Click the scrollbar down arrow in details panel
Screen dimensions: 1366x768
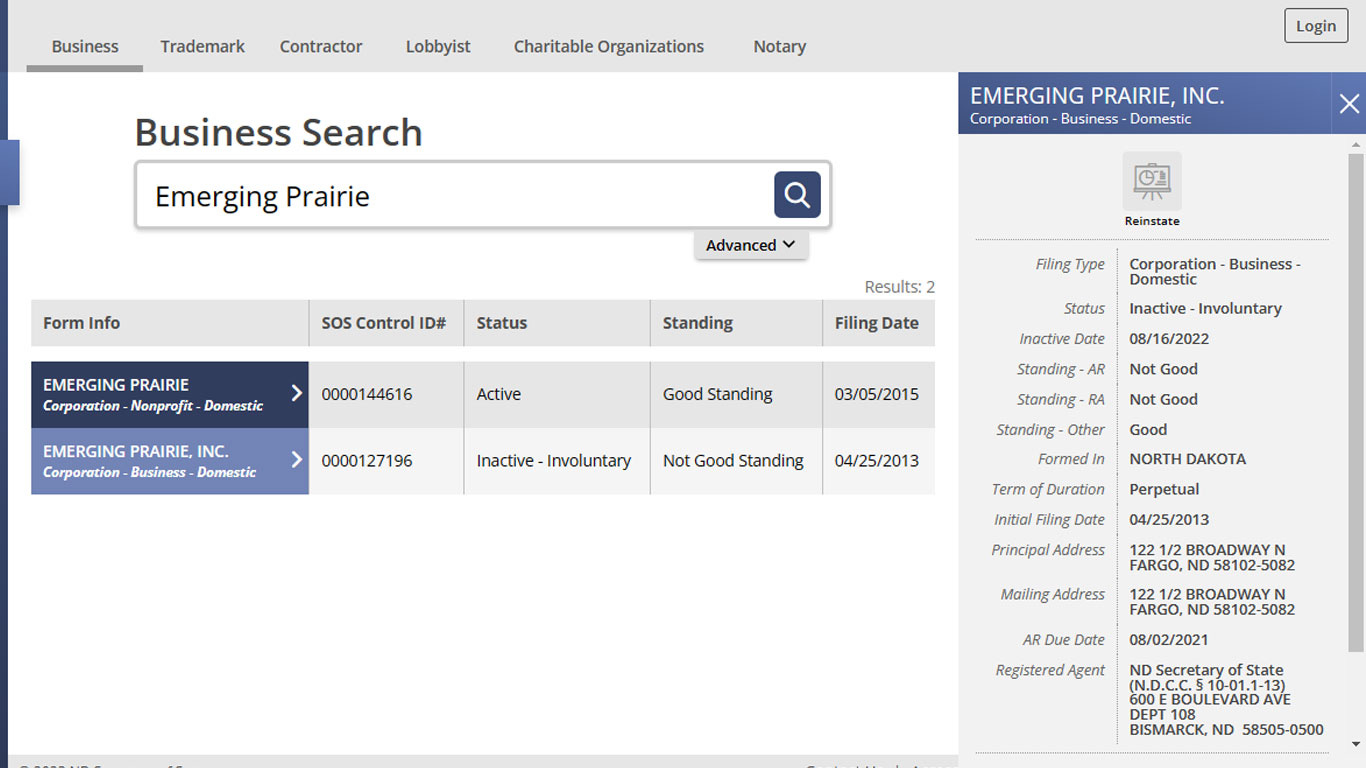pyautogui.click(x=1356, y=744)
